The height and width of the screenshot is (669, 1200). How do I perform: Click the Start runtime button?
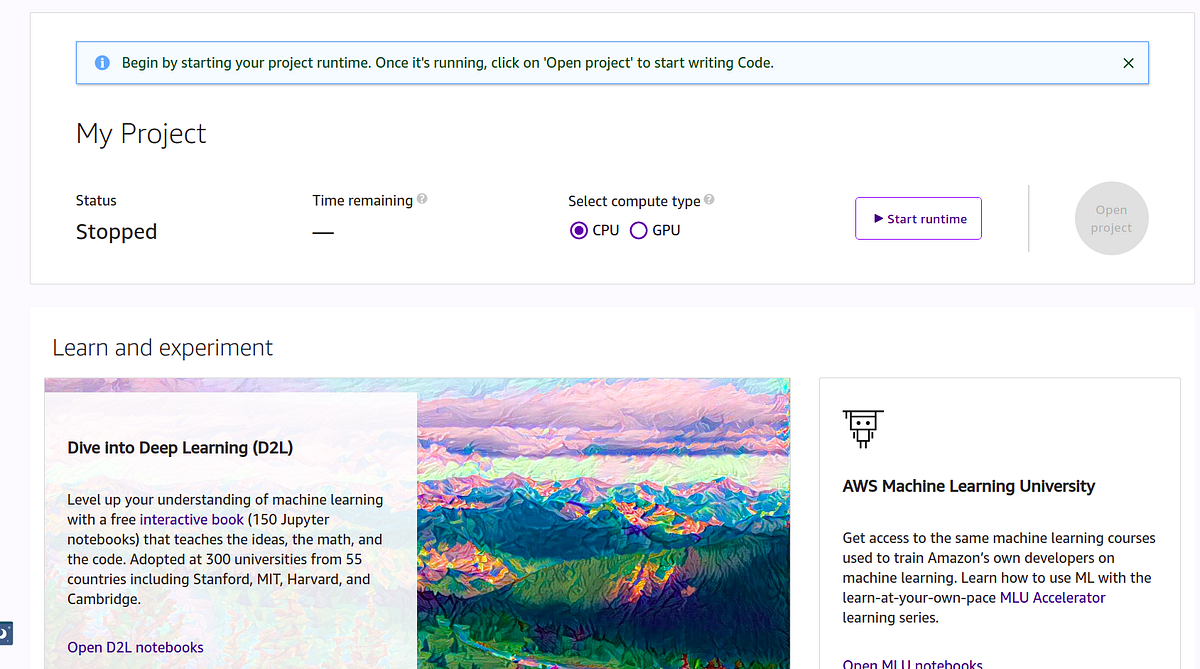[918, 218]
